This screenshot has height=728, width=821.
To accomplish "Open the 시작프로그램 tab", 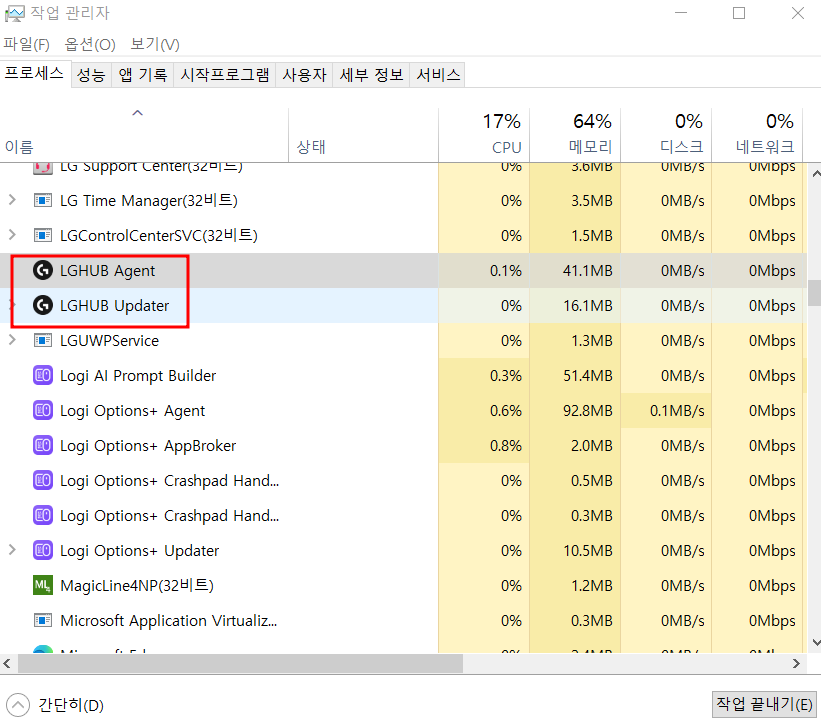I will [223, 74].
